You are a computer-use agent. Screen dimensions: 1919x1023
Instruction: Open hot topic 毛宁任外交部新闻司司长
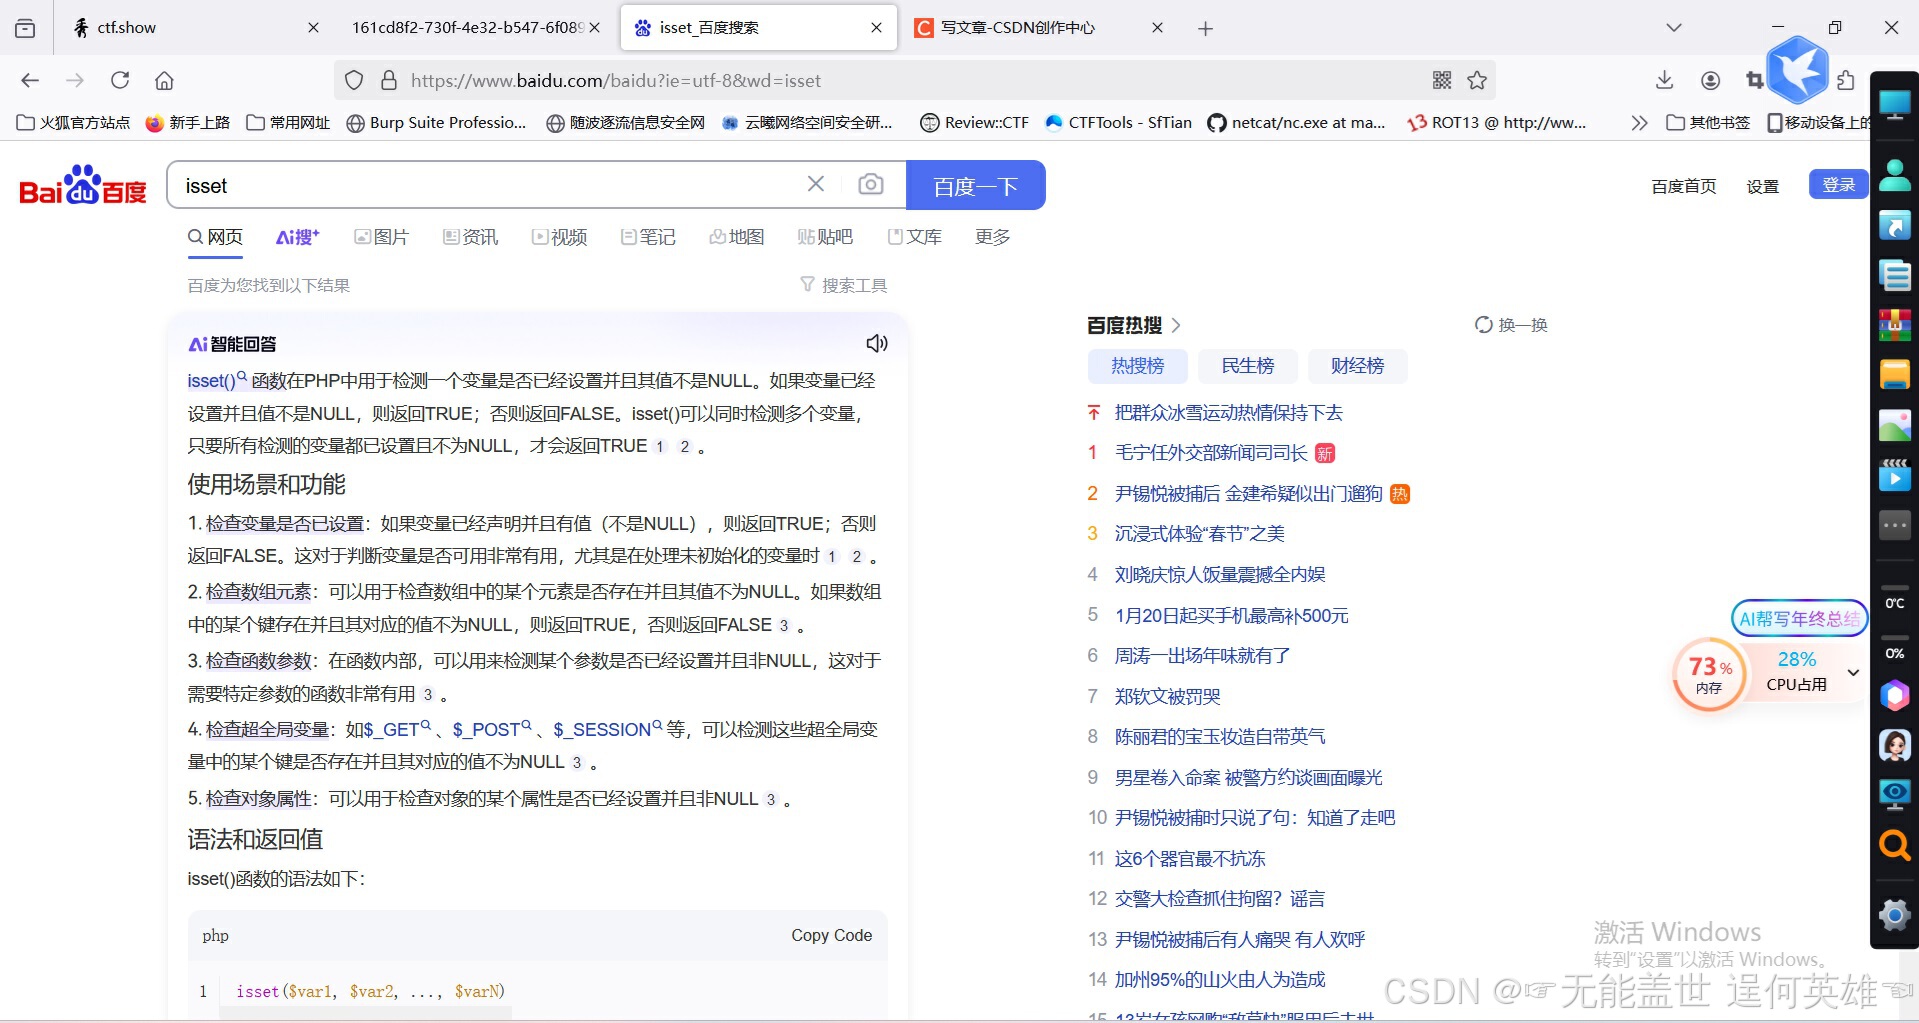pyautogui.click(x=1211, y=453)
